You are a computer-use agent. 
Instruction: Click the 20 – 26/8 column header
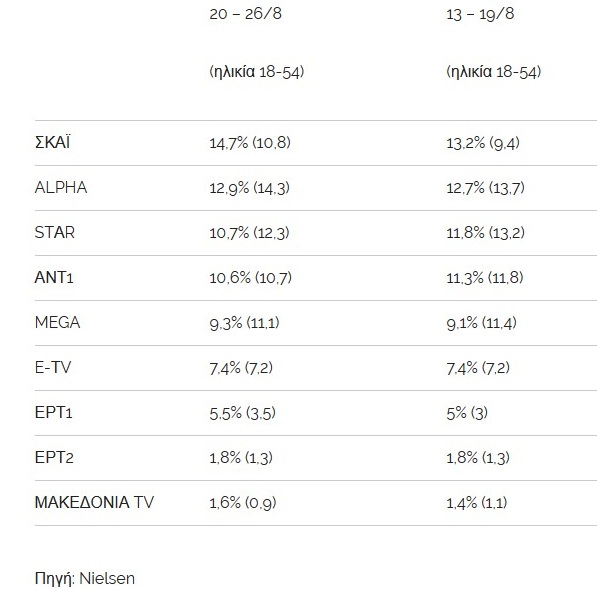point(246,14)
